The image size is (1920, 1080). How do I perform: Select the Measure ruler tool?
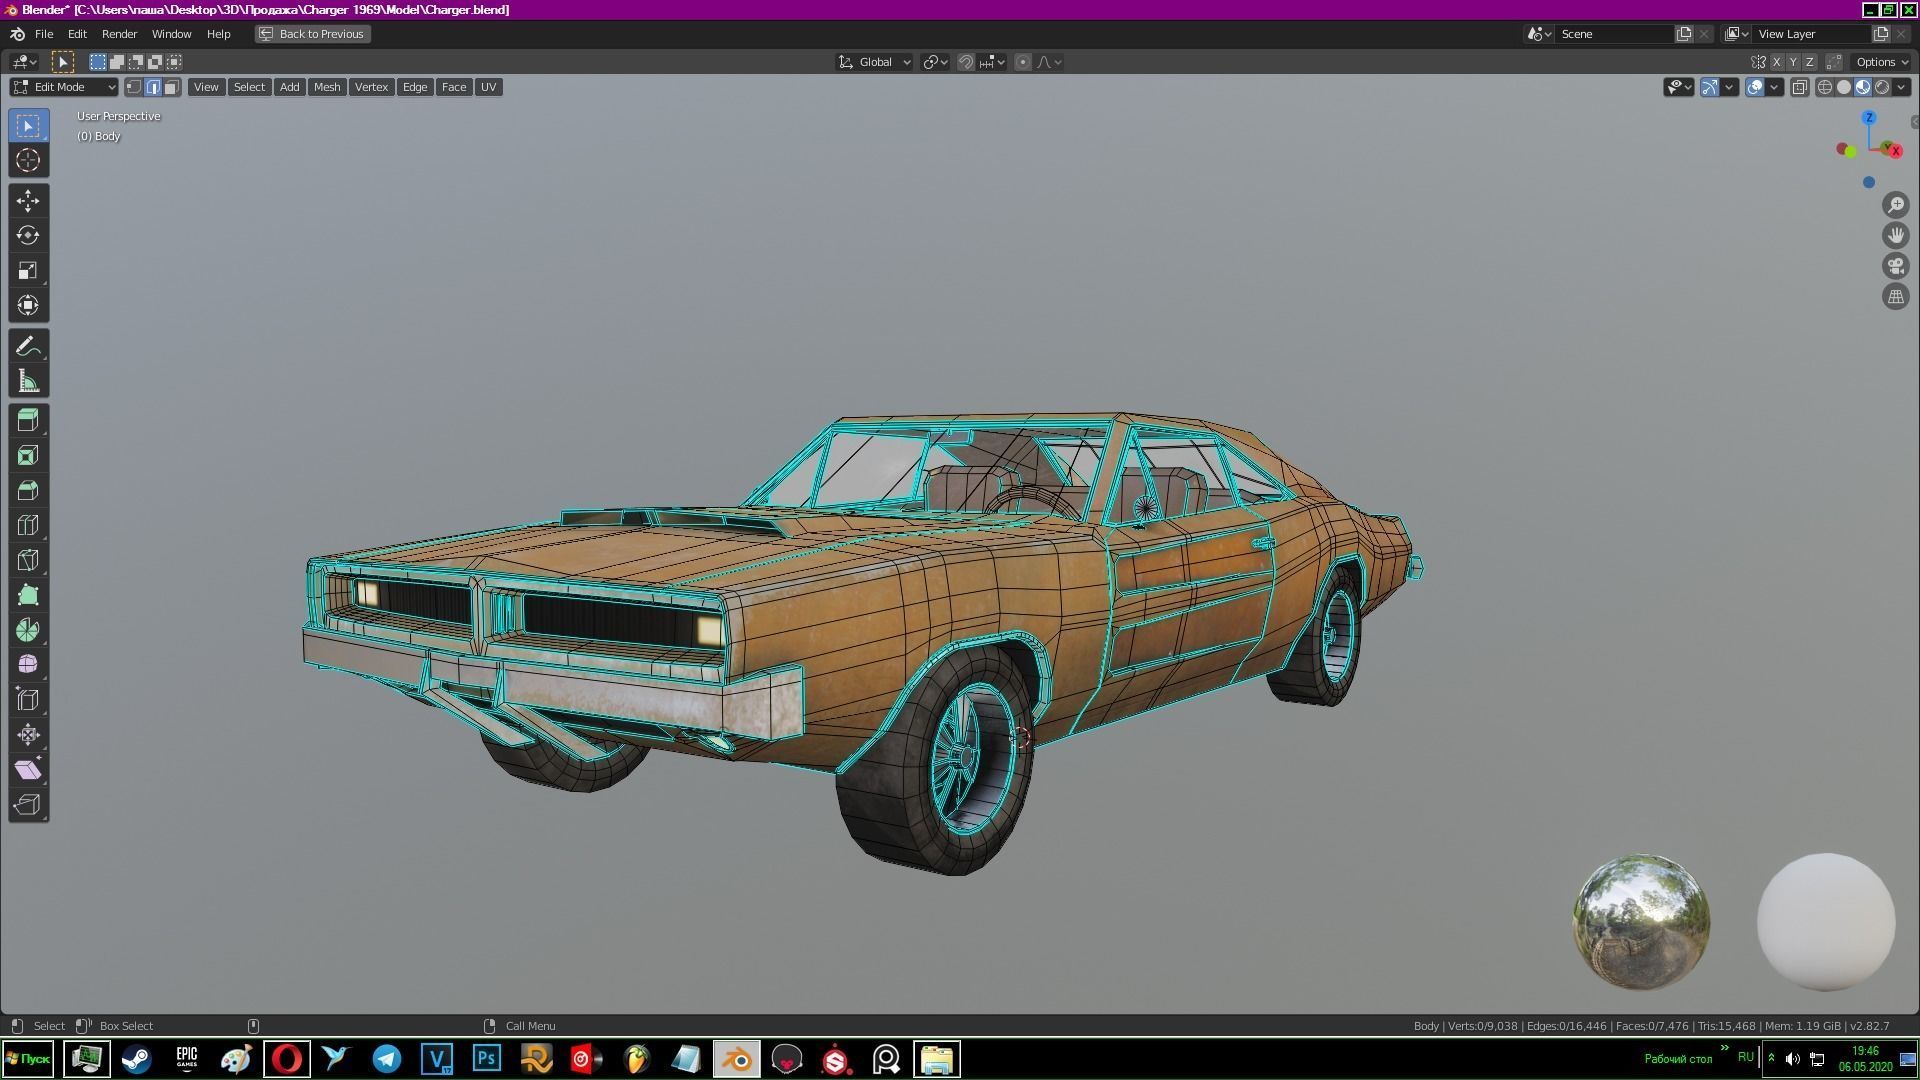coord(28,381)
